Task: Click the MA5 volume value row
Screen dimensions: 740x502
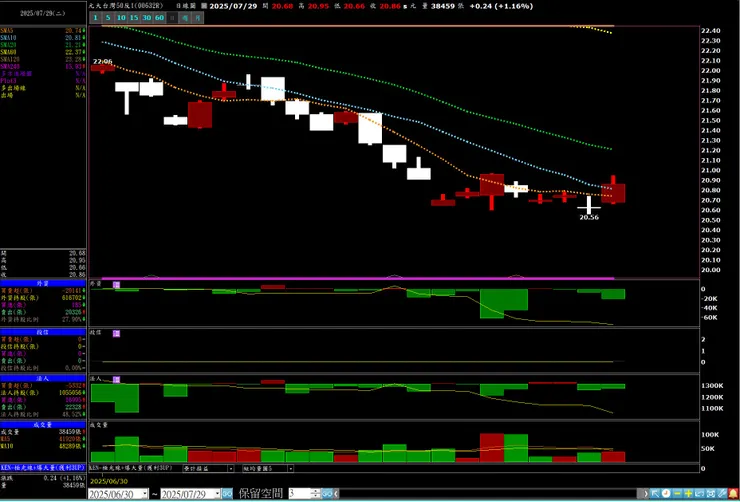Action: tap(43, 439)
